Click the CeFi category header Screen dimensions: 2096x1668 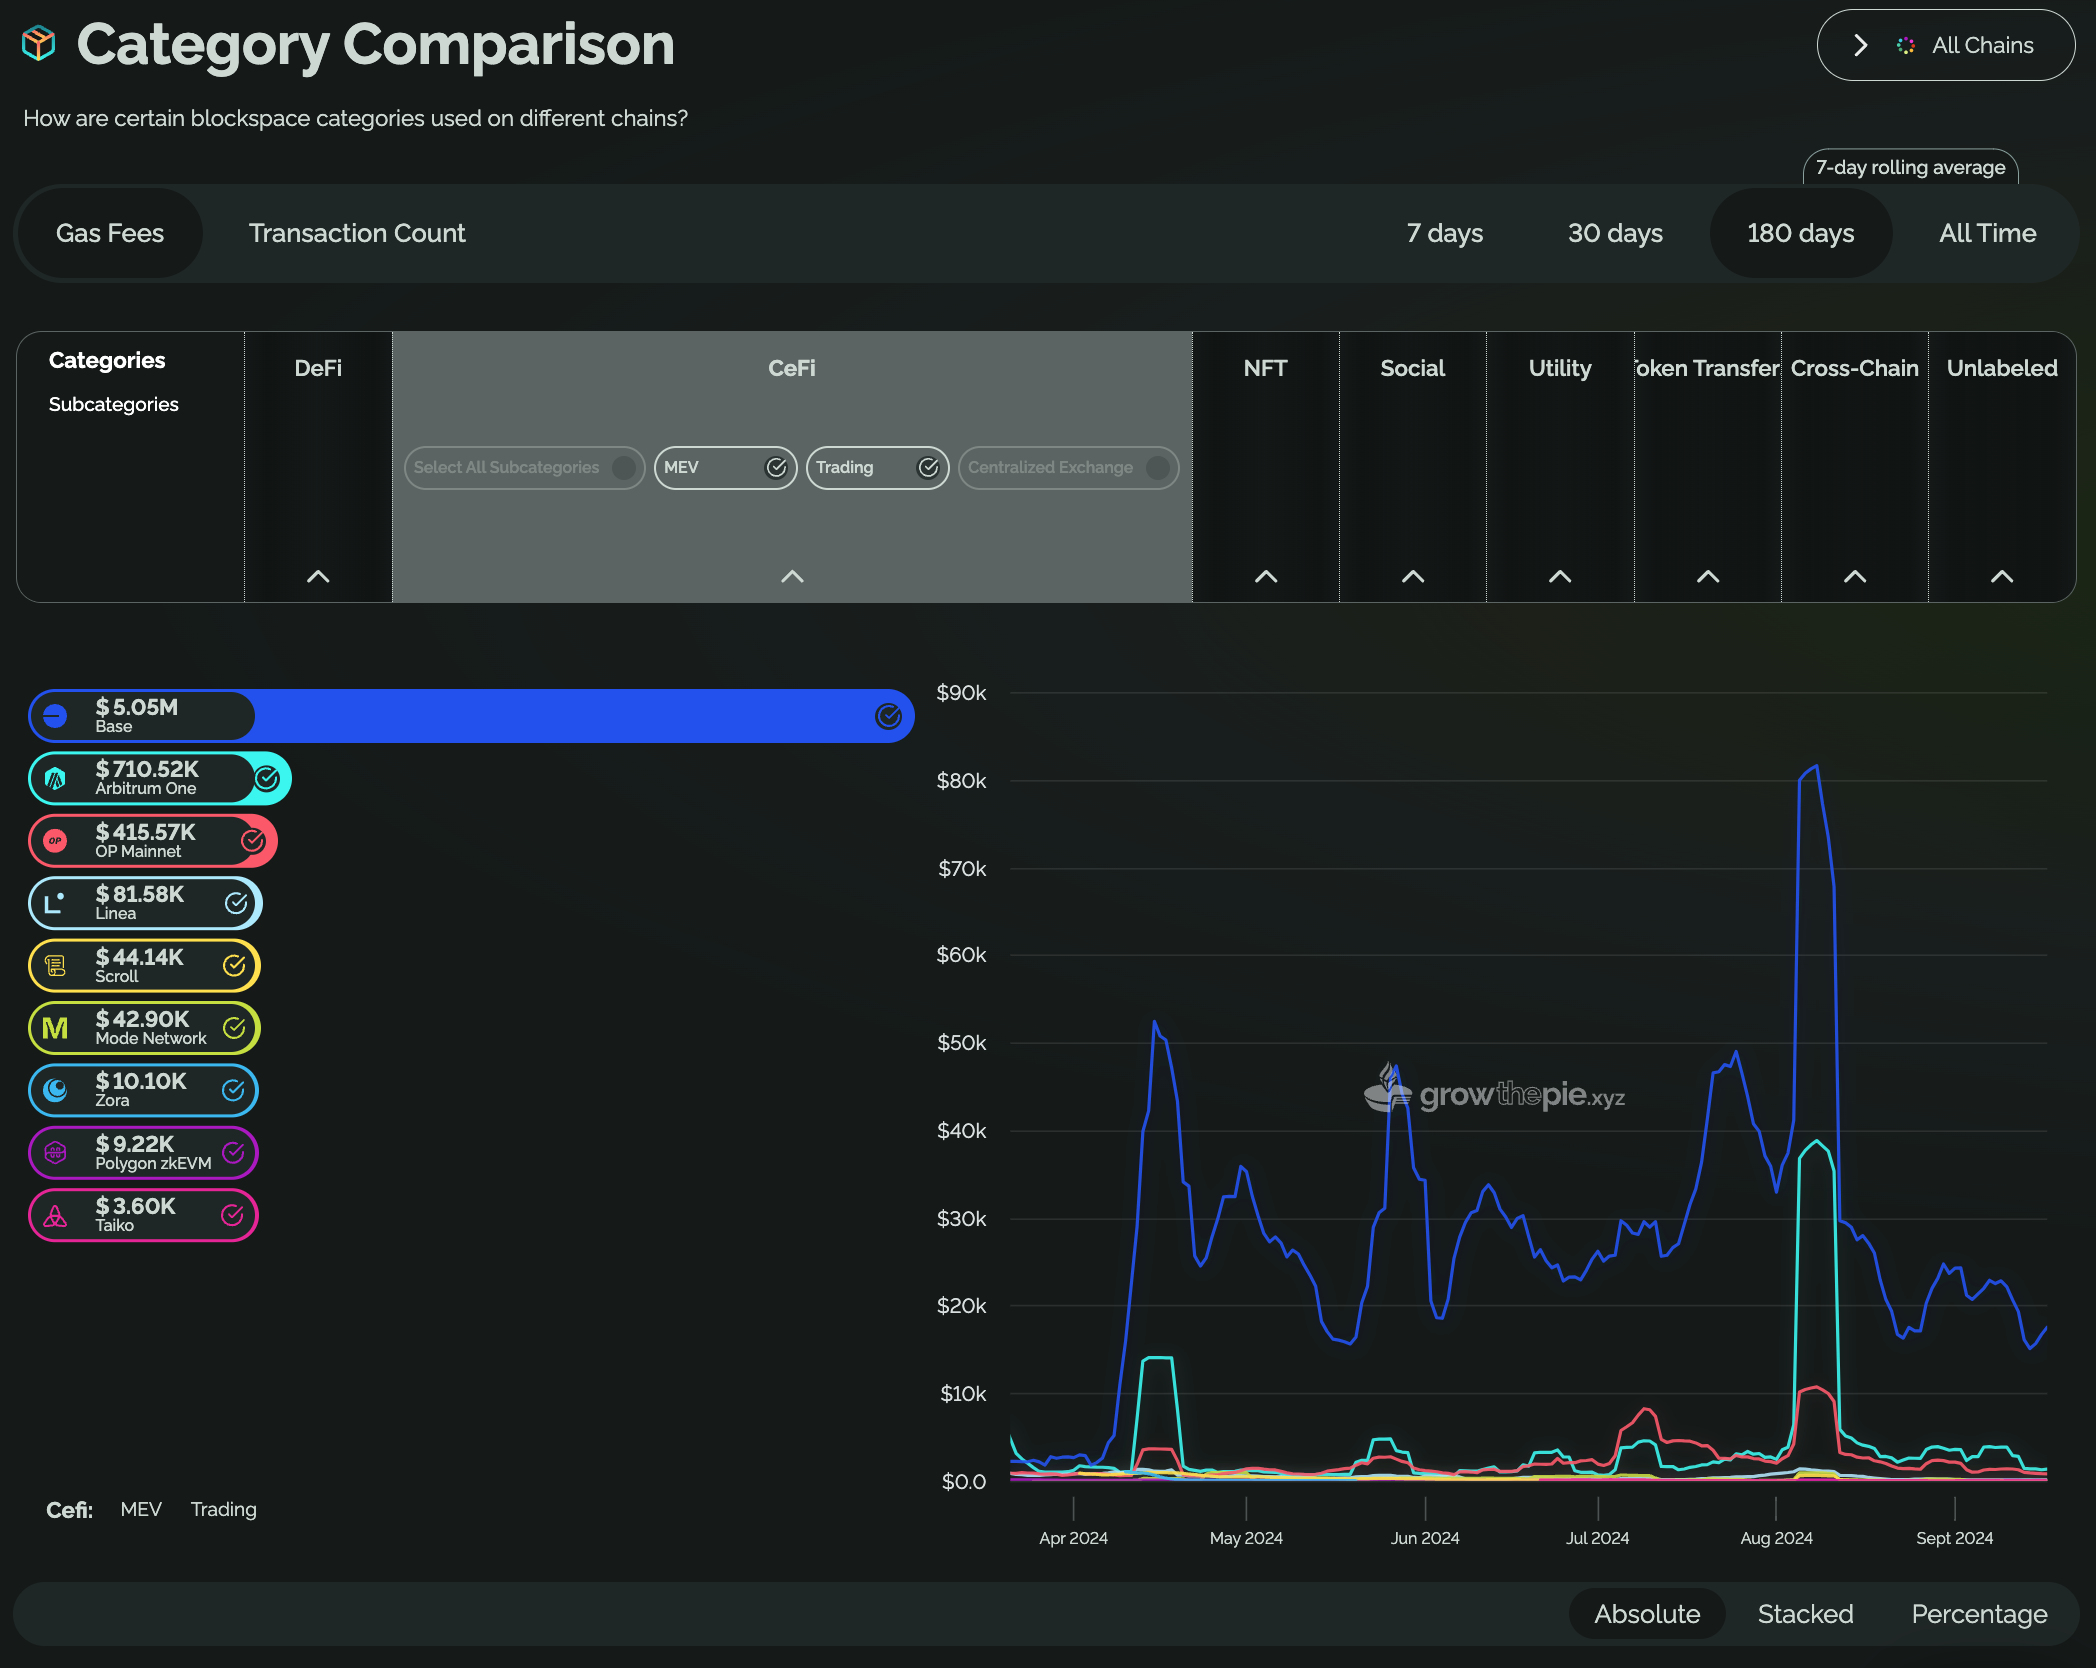click(x=792, y=368)
